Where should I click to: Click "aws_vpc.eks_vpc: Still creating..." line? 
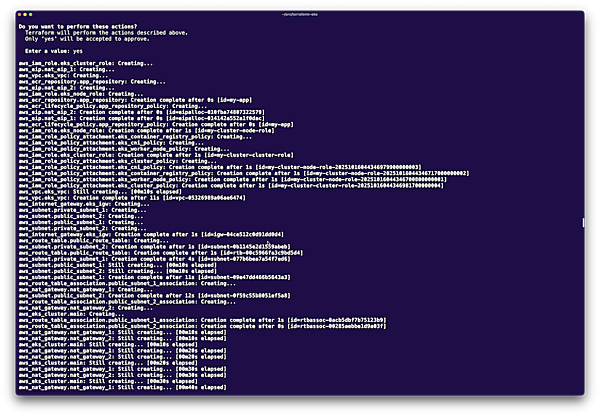[100, 192]
